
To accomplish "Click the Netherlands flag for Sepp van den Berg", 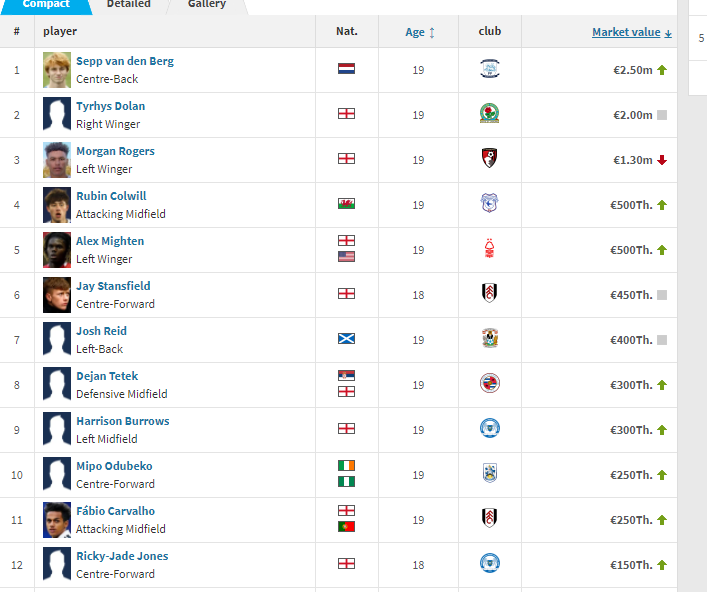I will [x=346, y=69].
